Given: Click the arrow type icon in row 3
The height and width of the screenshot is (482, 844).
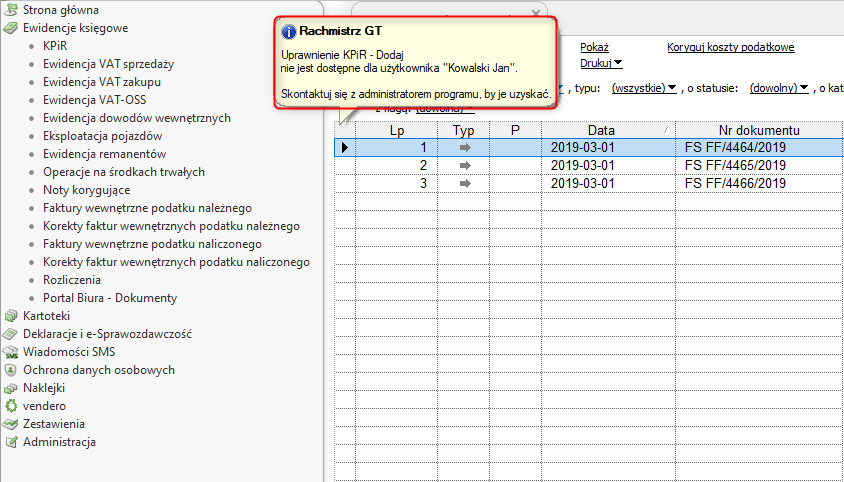Looking at the screenshot, I should [465, 184].
